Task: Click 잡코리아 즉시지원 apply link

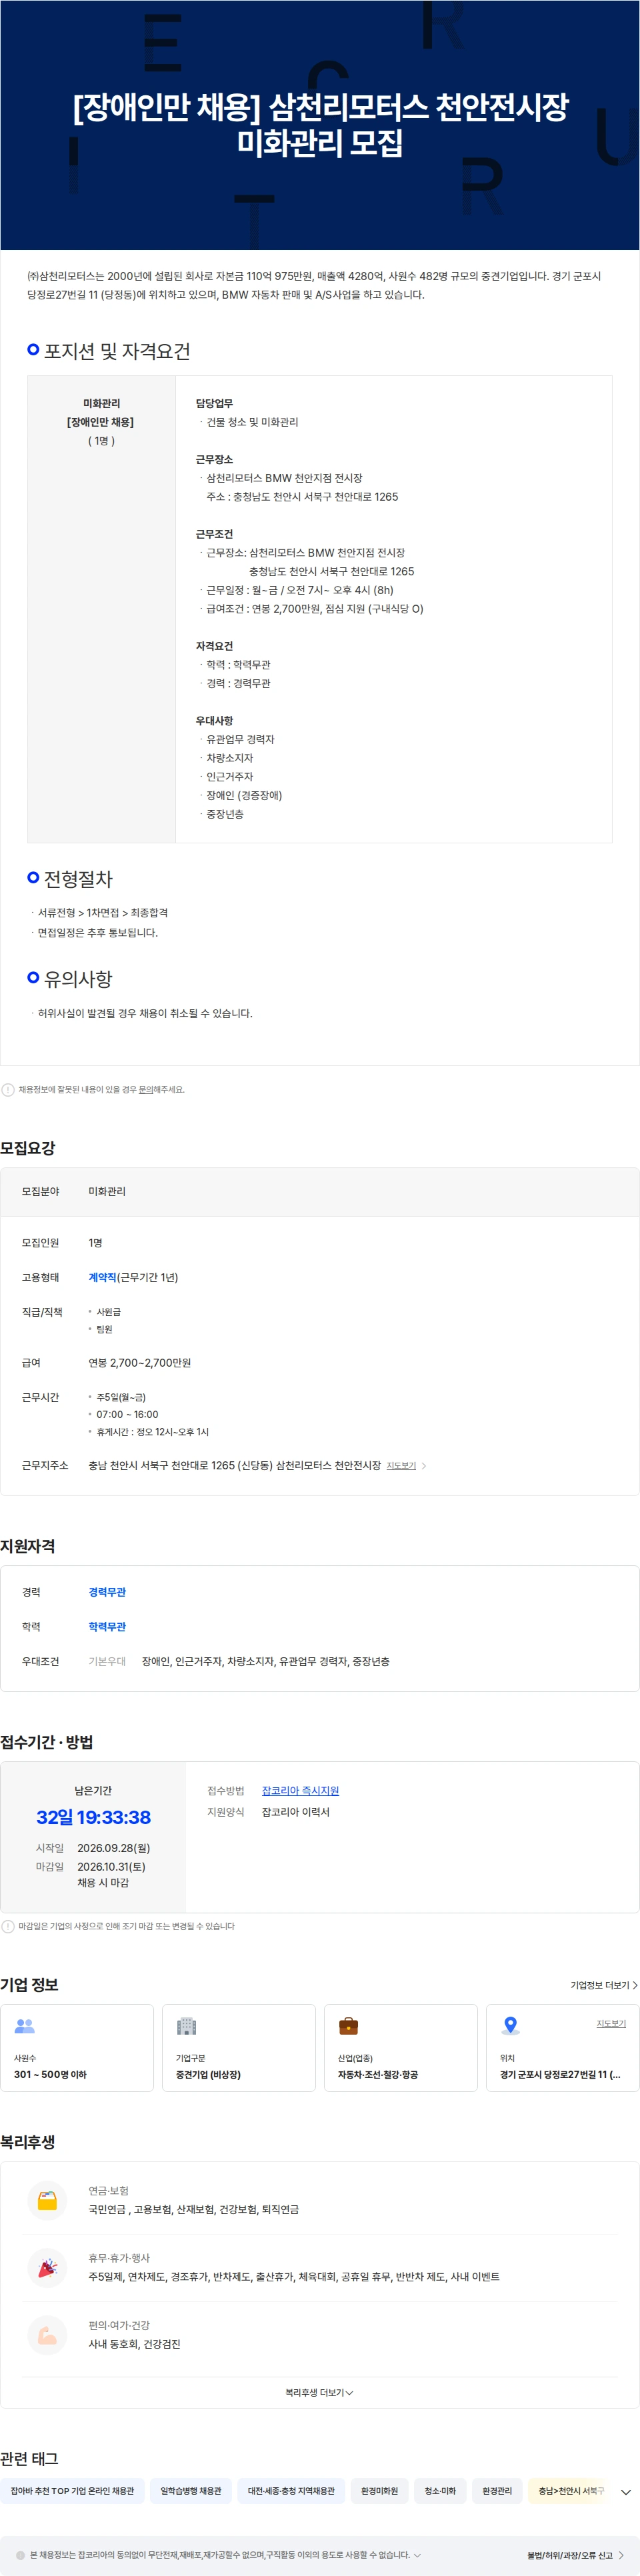Action: (x=300, y=1791)
